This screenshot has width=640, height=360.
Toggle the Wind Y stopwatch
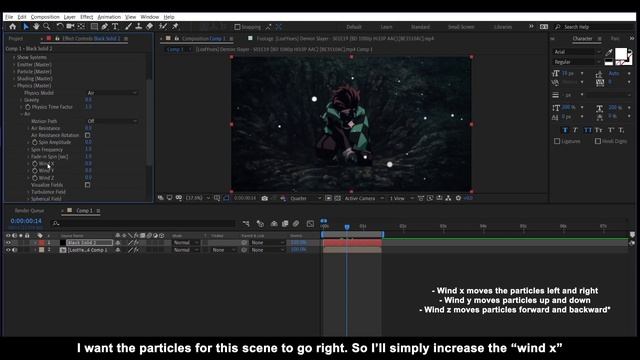(x=35, y=171)
